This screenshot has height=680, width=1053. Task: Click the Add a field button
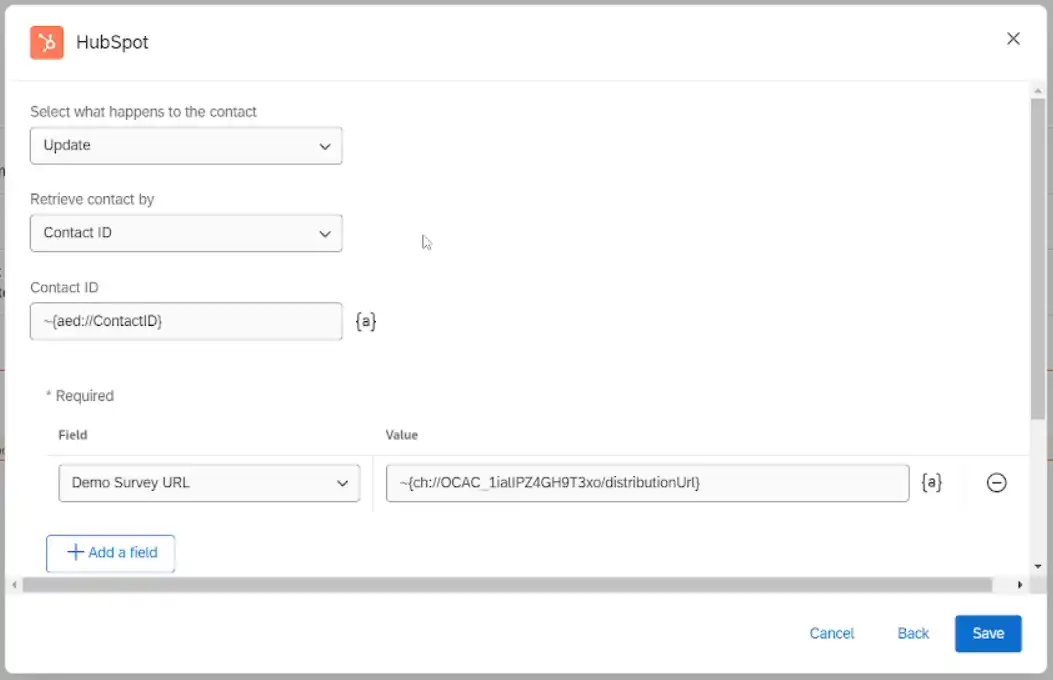point(111,552)
